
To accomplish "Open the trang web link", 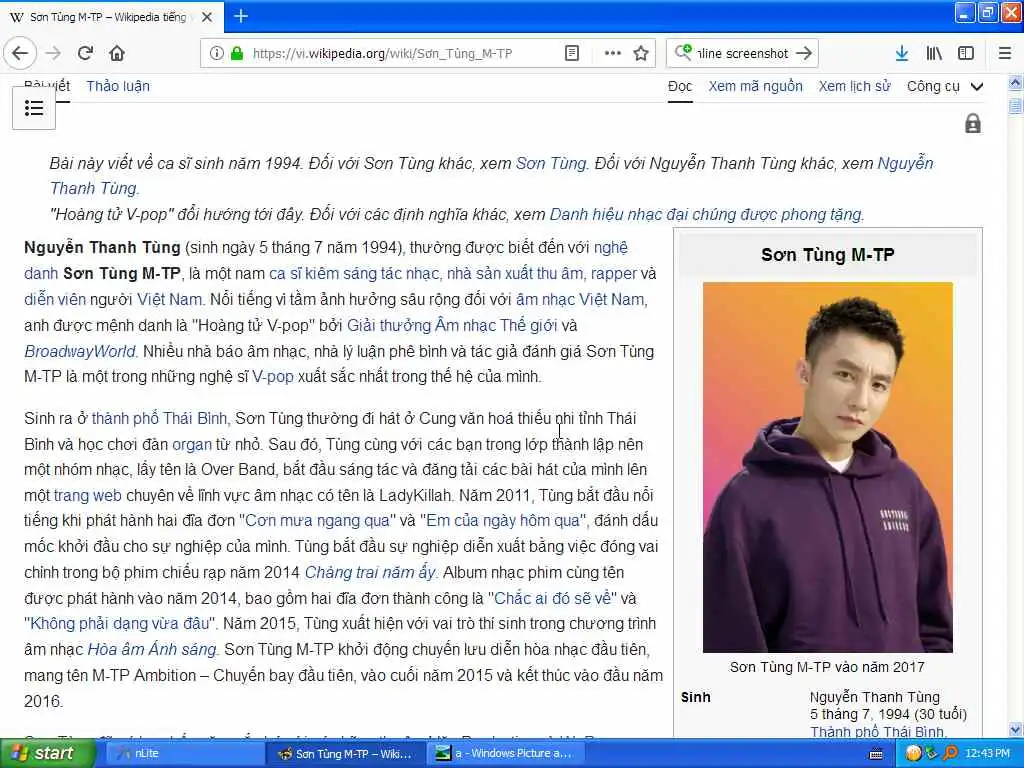I will click(88, 496).
